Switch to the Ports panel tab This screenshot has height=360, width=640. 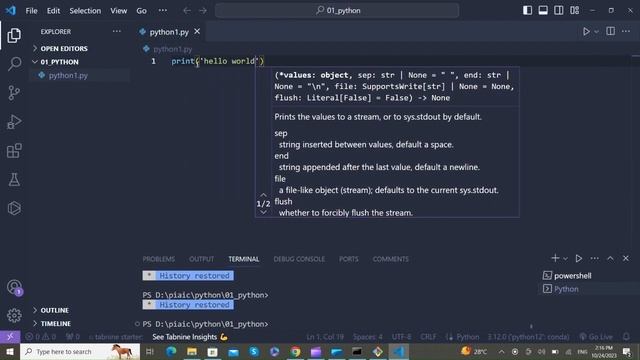tap(349, 259)
